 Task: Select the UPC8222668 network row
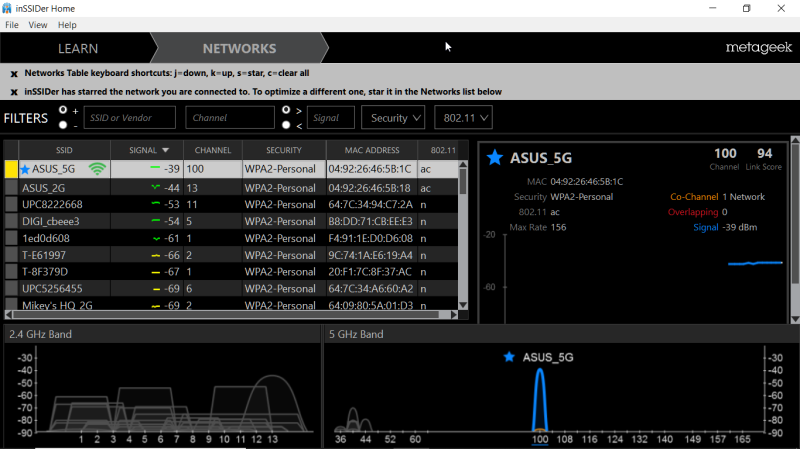[x=231, y=205]
